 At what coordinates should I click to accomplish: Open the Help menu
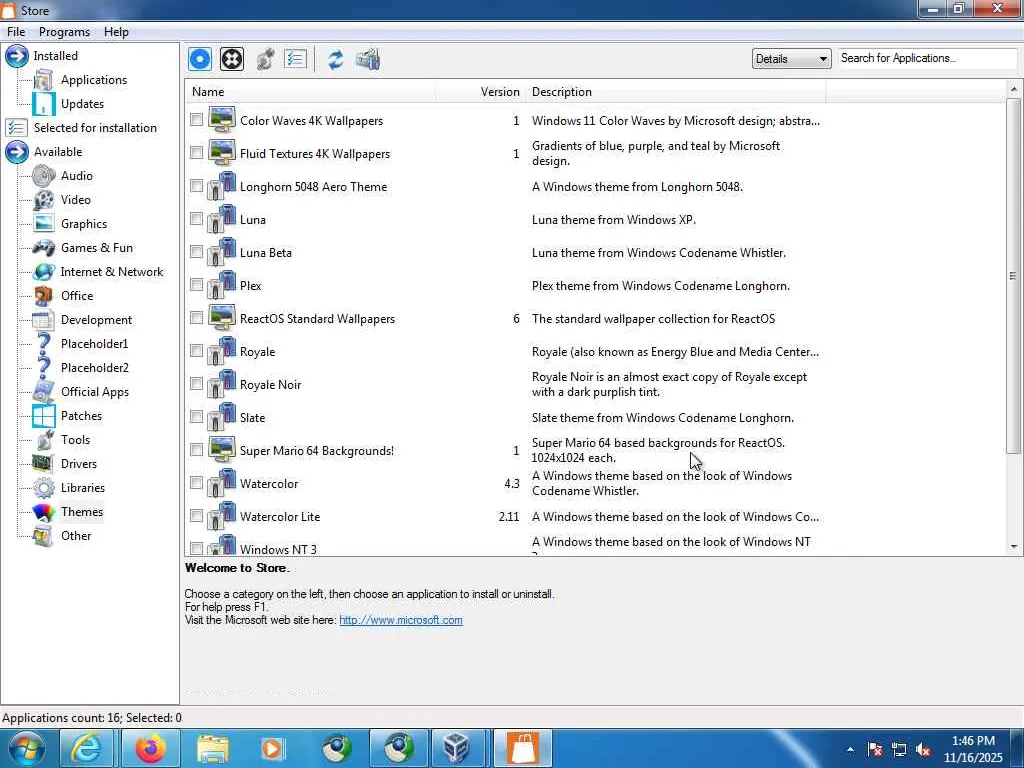[116, 32]
